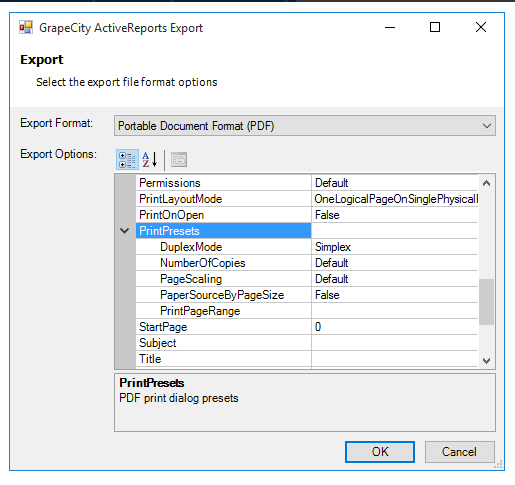Select the PrintLayoutMode property
The height and width of the screenshot is (485, 515).
tap(223, 199)
